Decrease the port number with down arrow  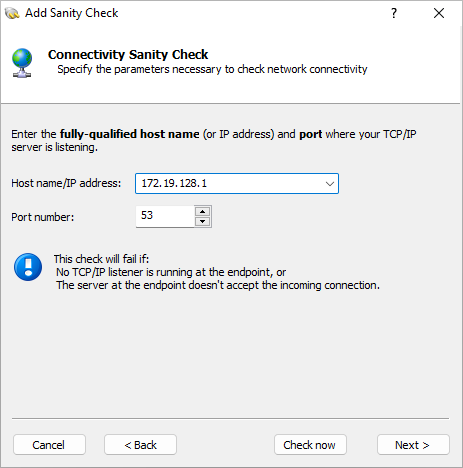click(x=202, y=221)
